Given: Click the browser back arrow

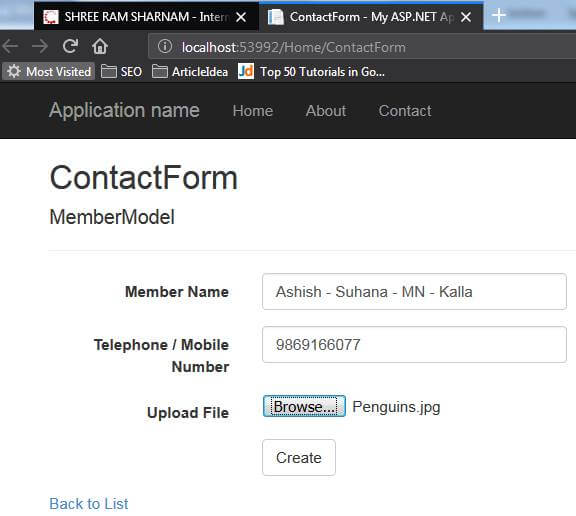Looking at the screenshot, I should pyautogui.click(x=10, y=46).
